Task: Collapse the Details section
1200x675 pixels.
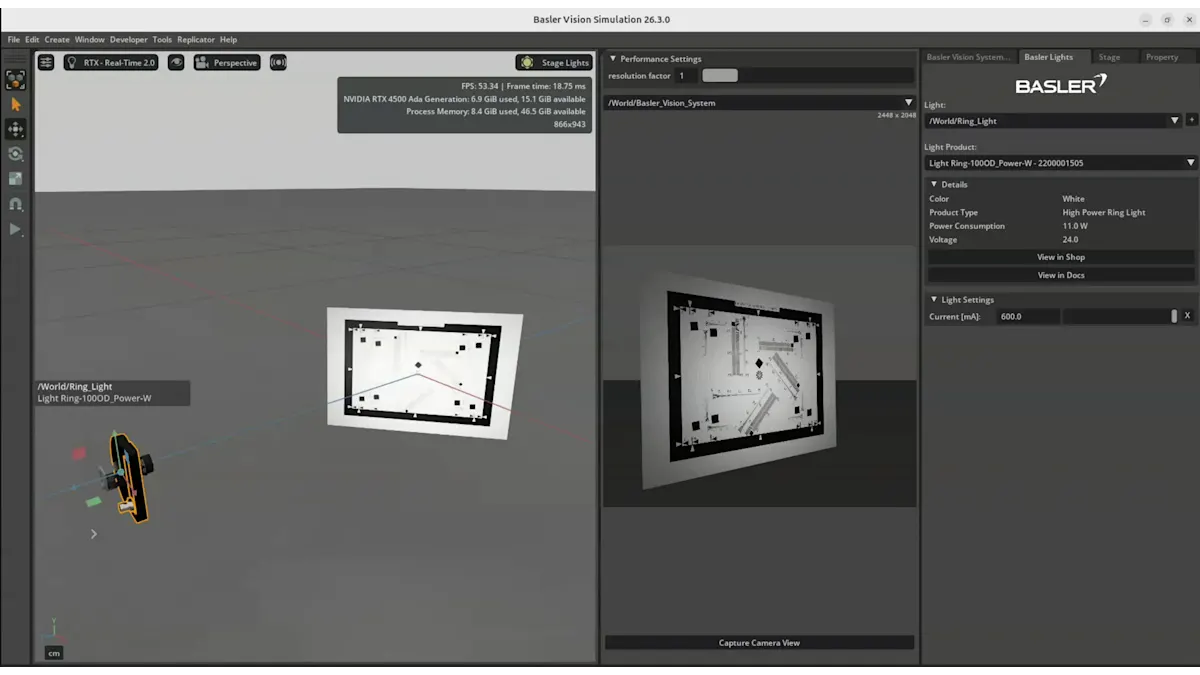Action: [934, 185]
